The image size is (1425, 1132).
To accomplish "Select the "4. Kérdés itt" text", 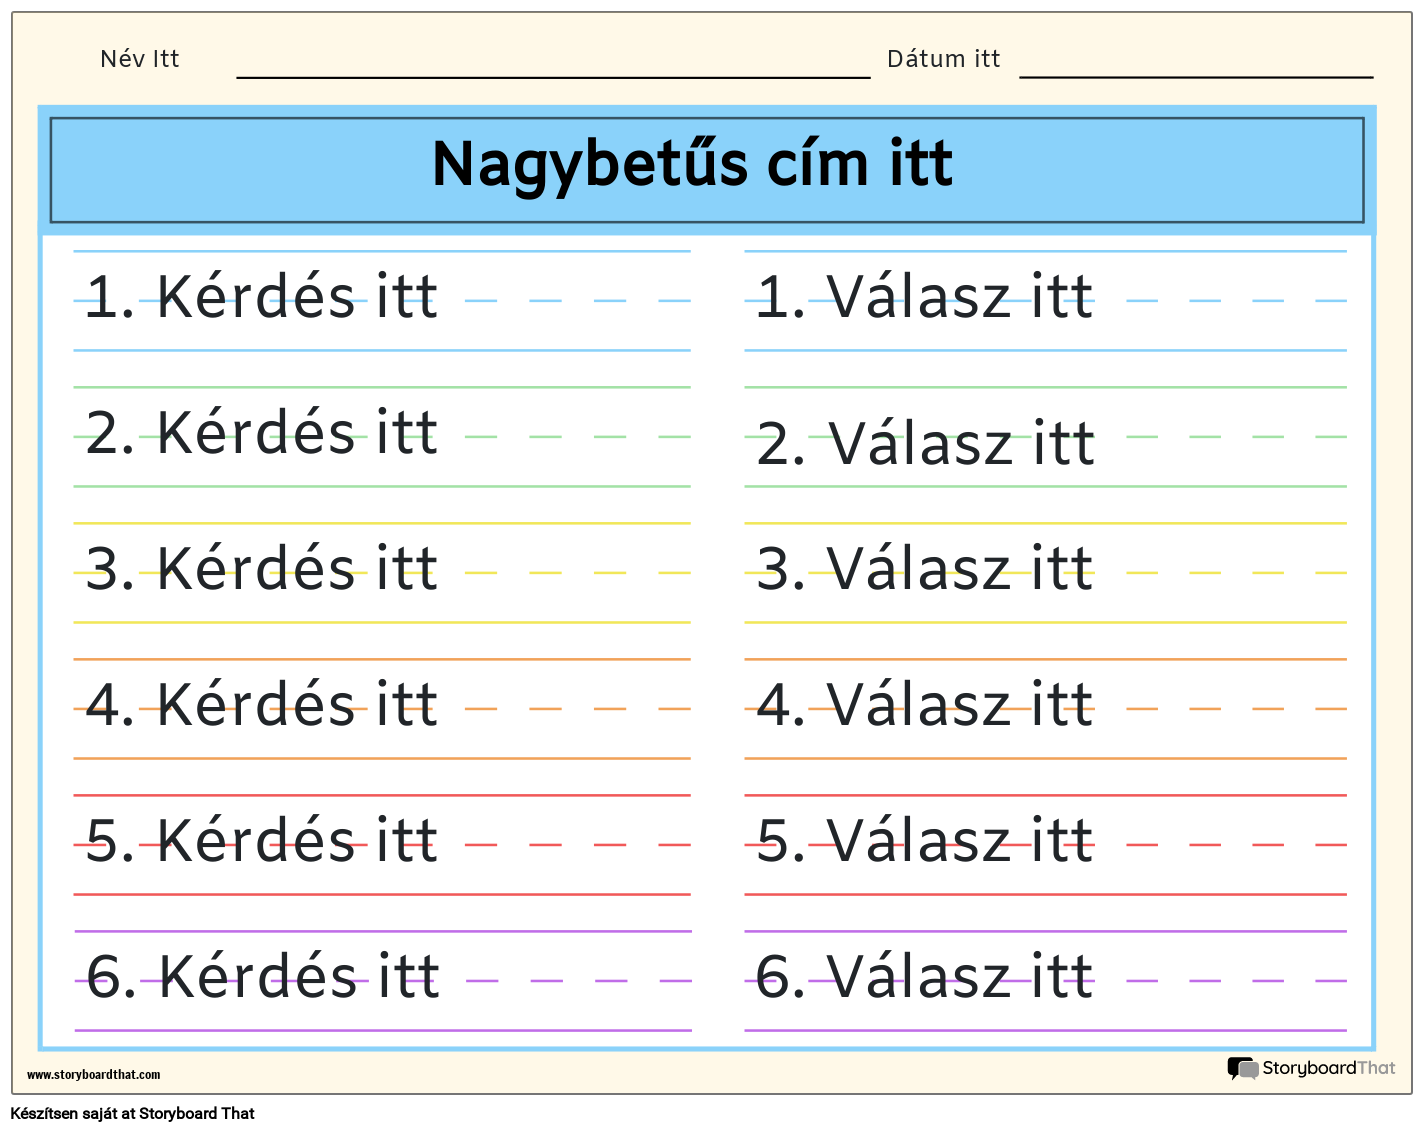I will (262, 705).
